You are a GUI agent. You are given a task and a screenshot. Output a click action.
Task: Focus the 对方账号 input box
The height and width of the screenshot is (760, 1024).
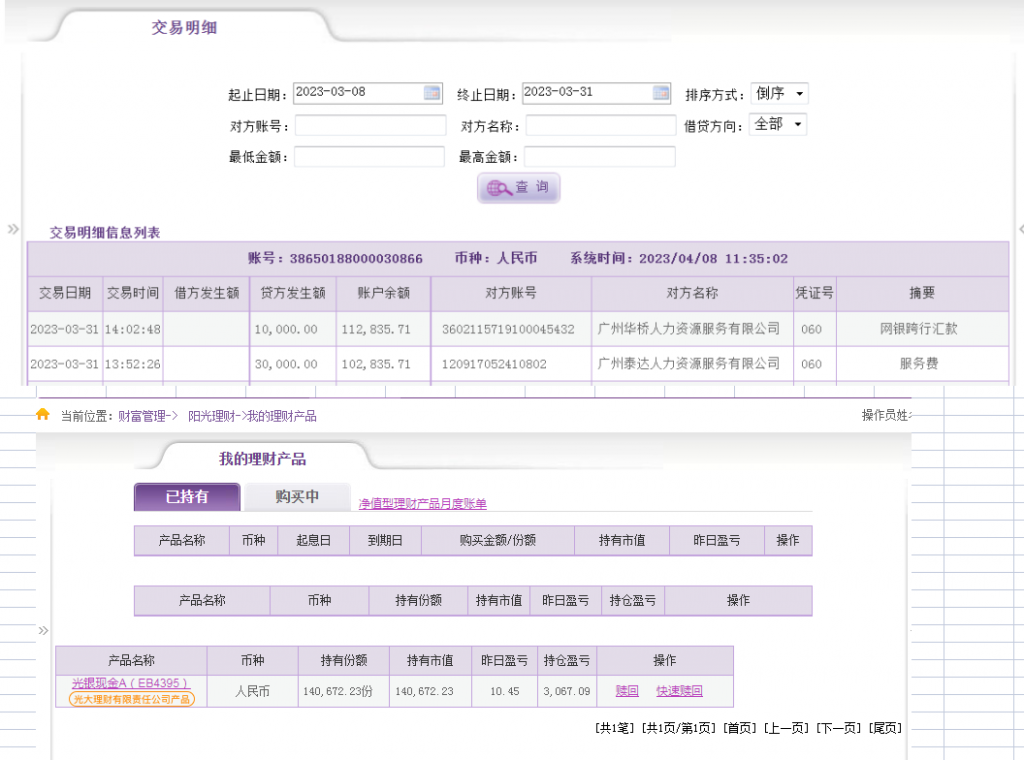coord(370,125)
